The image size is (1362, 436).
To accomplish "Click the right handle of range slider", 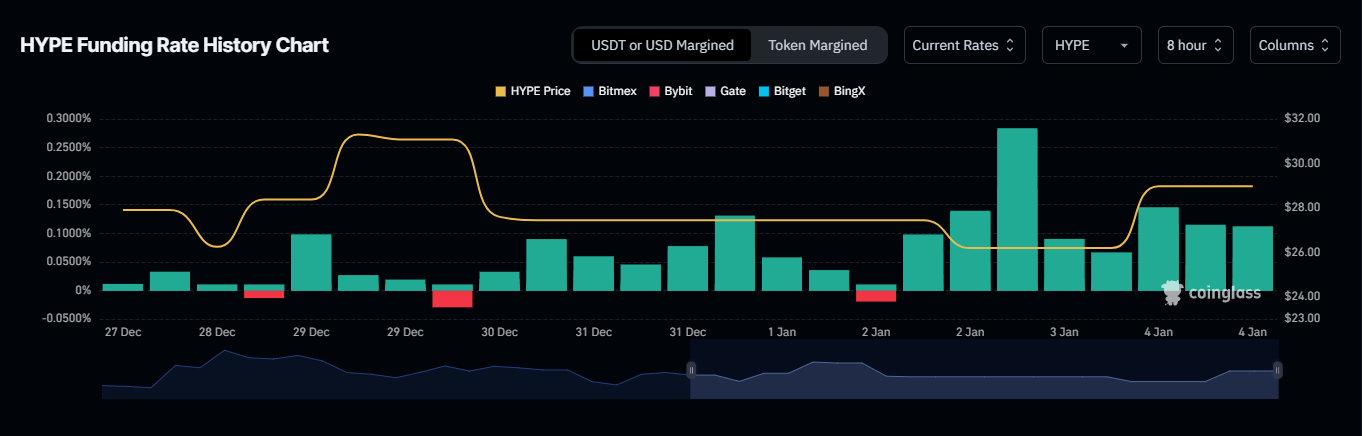I will click(x=1277, y=369).
